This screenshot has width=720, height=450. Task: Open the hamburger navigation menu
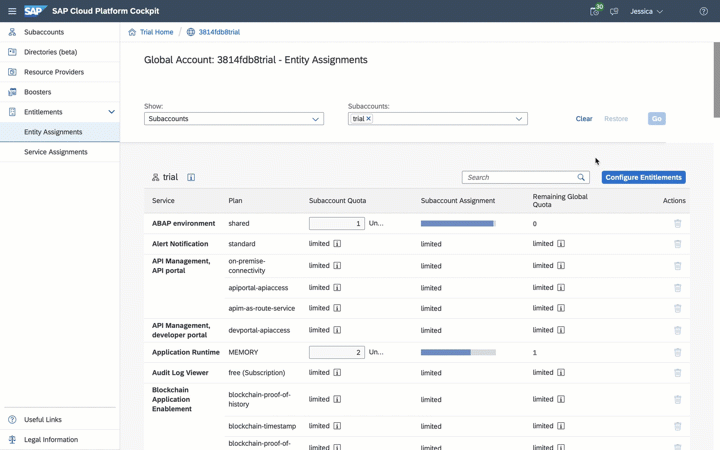[12, 11]
